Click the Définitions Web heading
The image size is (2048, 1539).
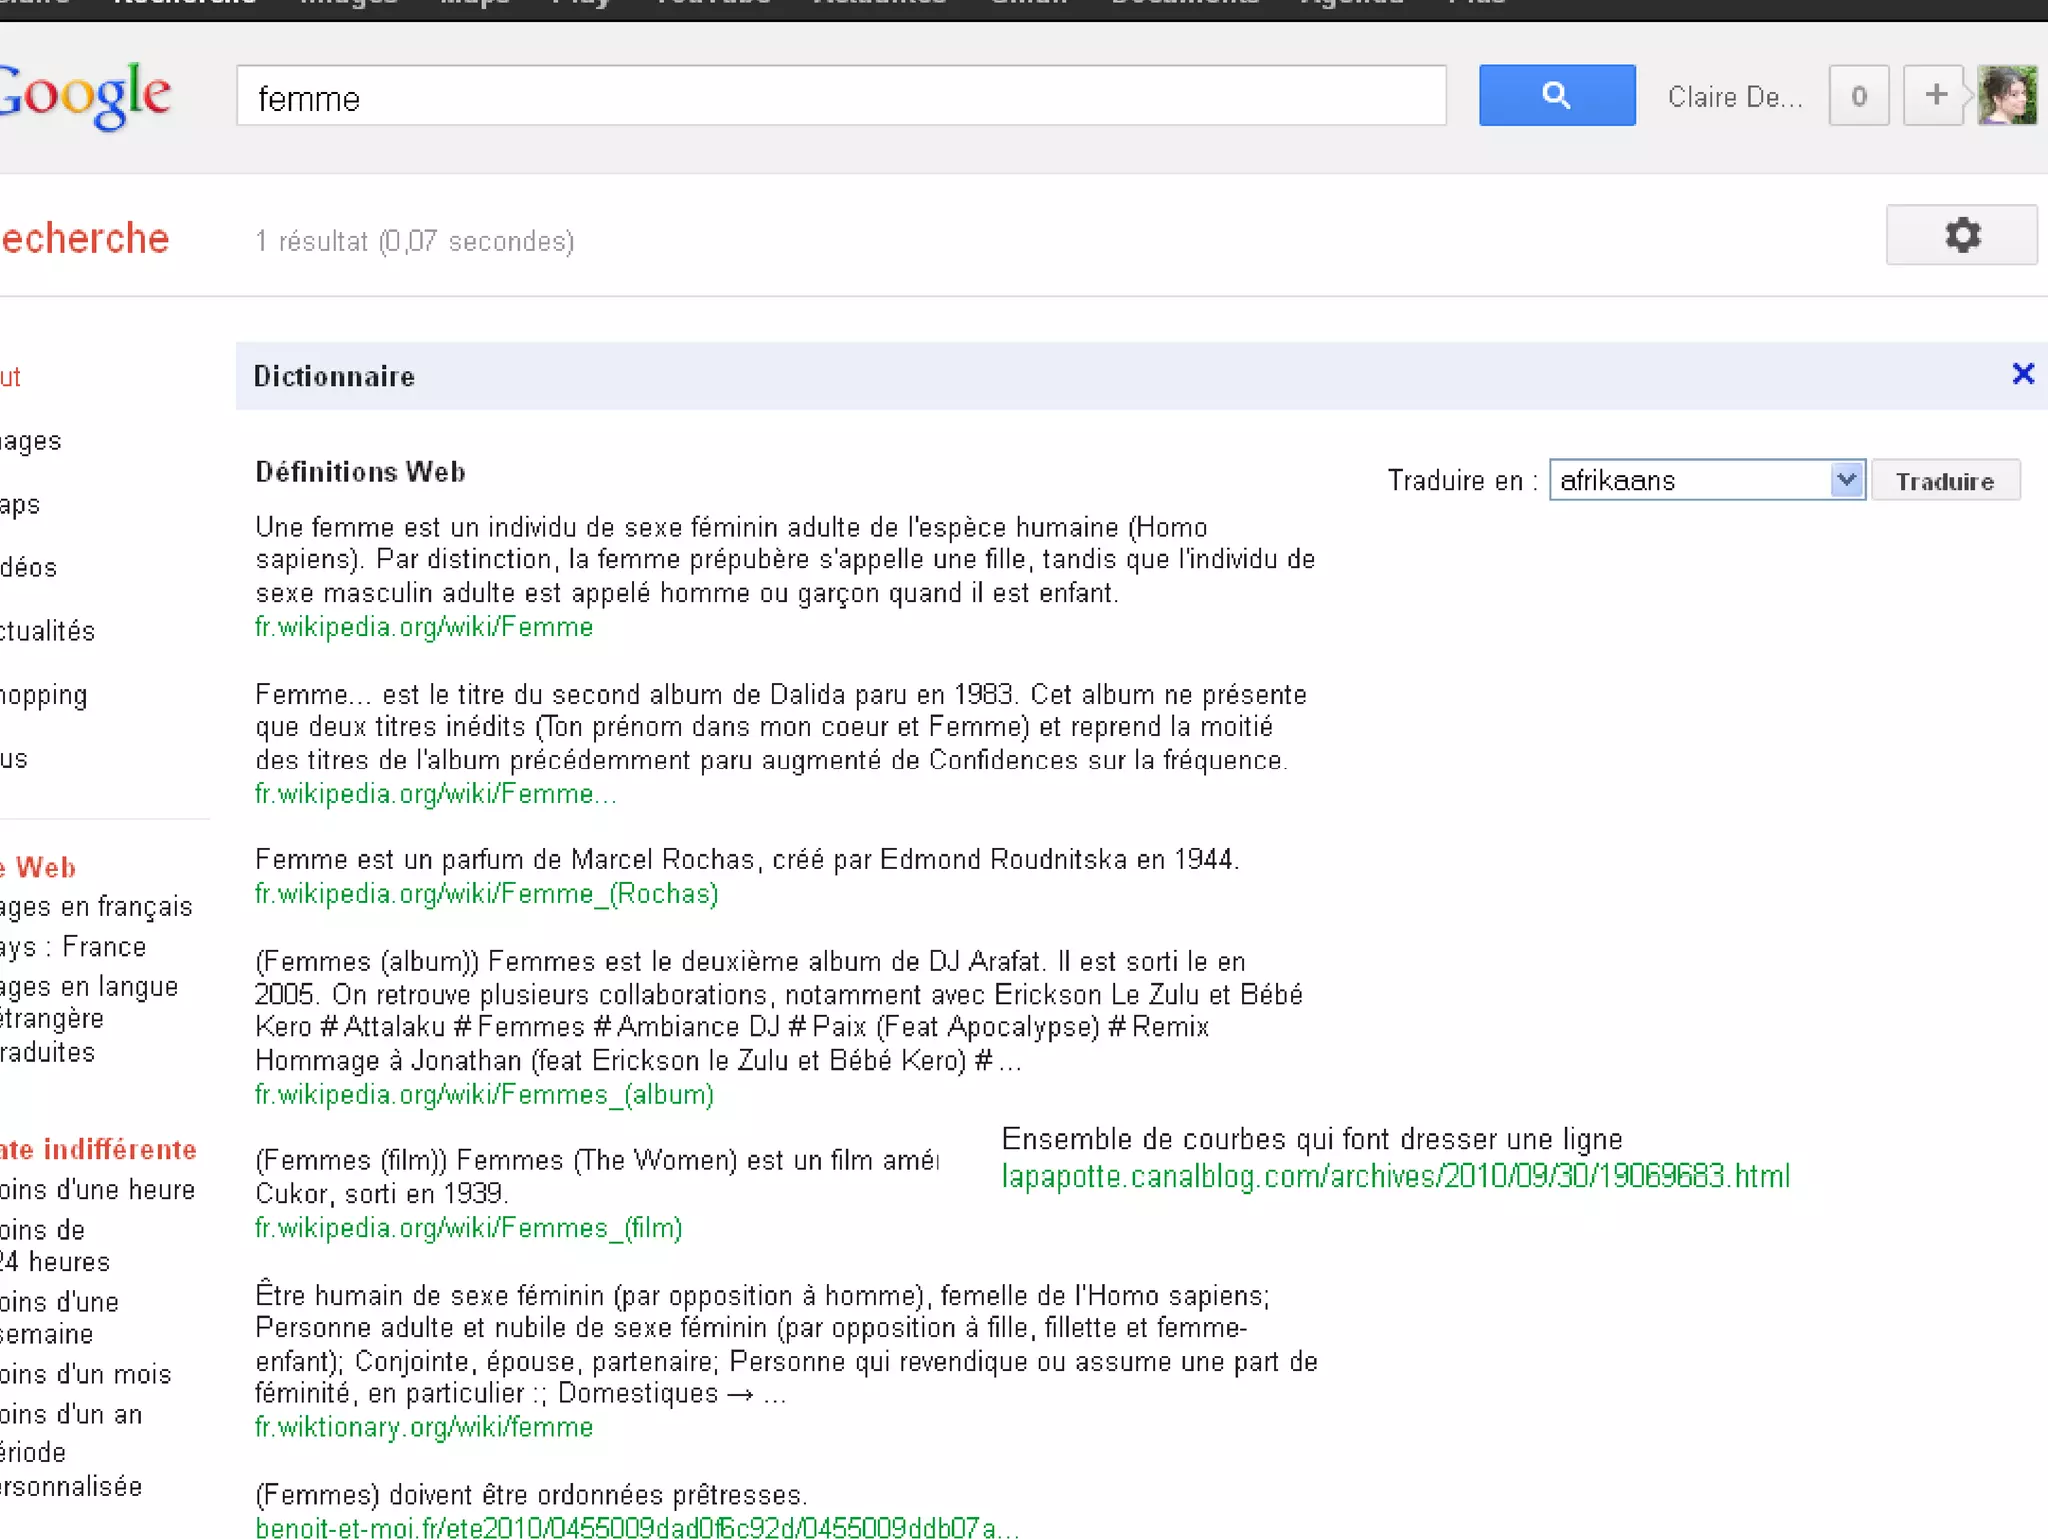click(360, 472)
